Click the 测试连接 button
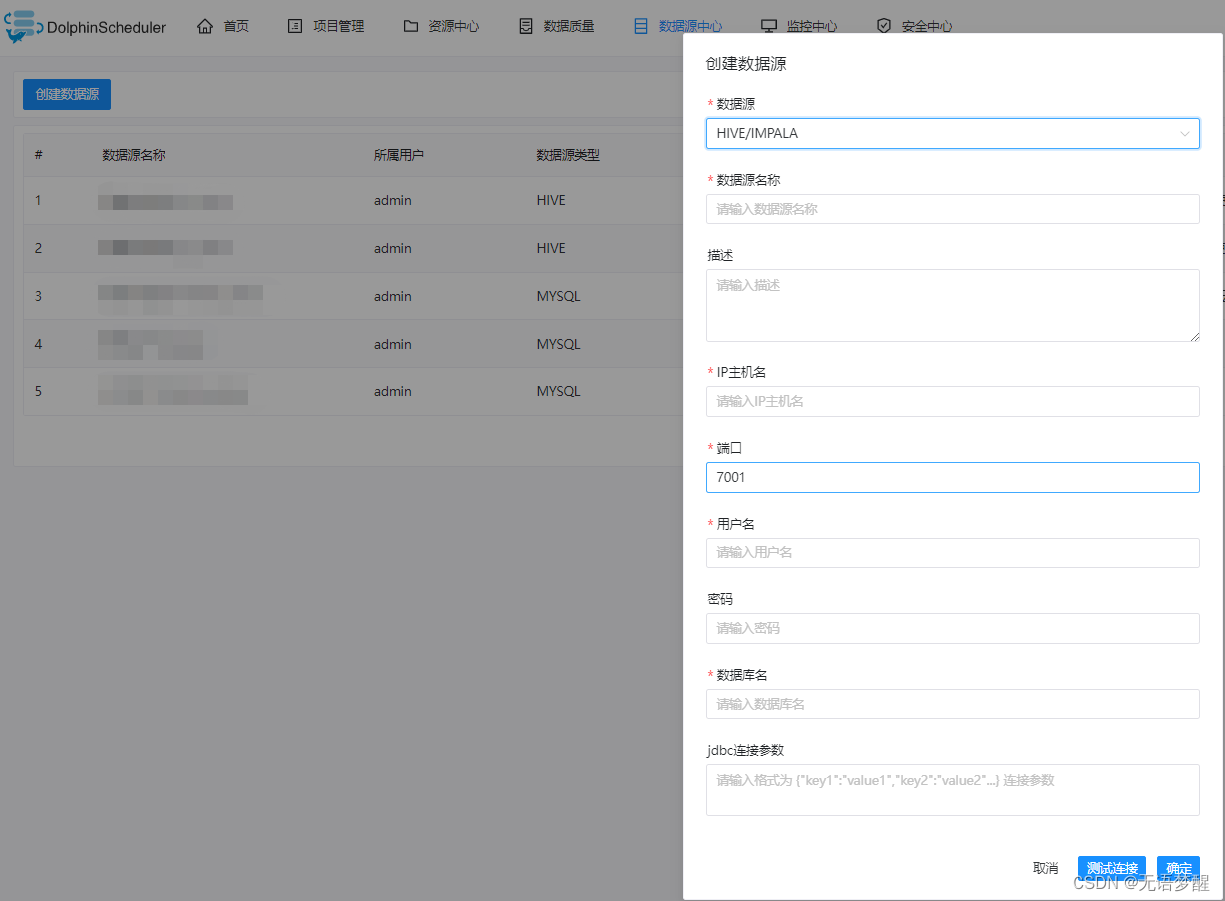 (1112, 868)
